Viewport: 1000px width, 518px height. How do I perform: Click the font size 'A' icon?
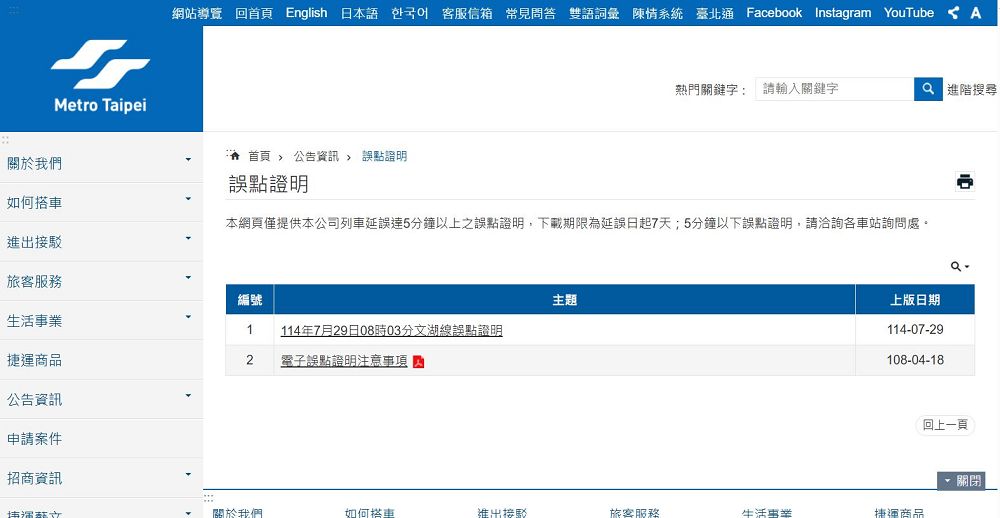point(976,13)
